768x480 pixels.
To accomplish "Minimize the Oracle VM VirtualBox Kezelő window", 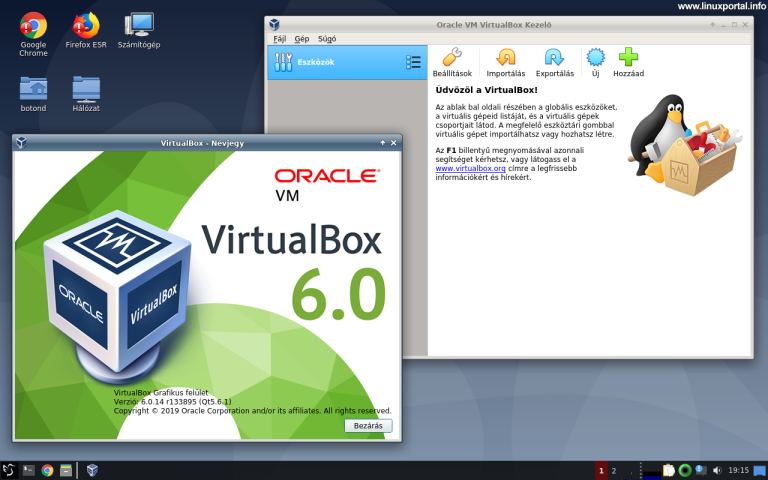I will point(723,24).
